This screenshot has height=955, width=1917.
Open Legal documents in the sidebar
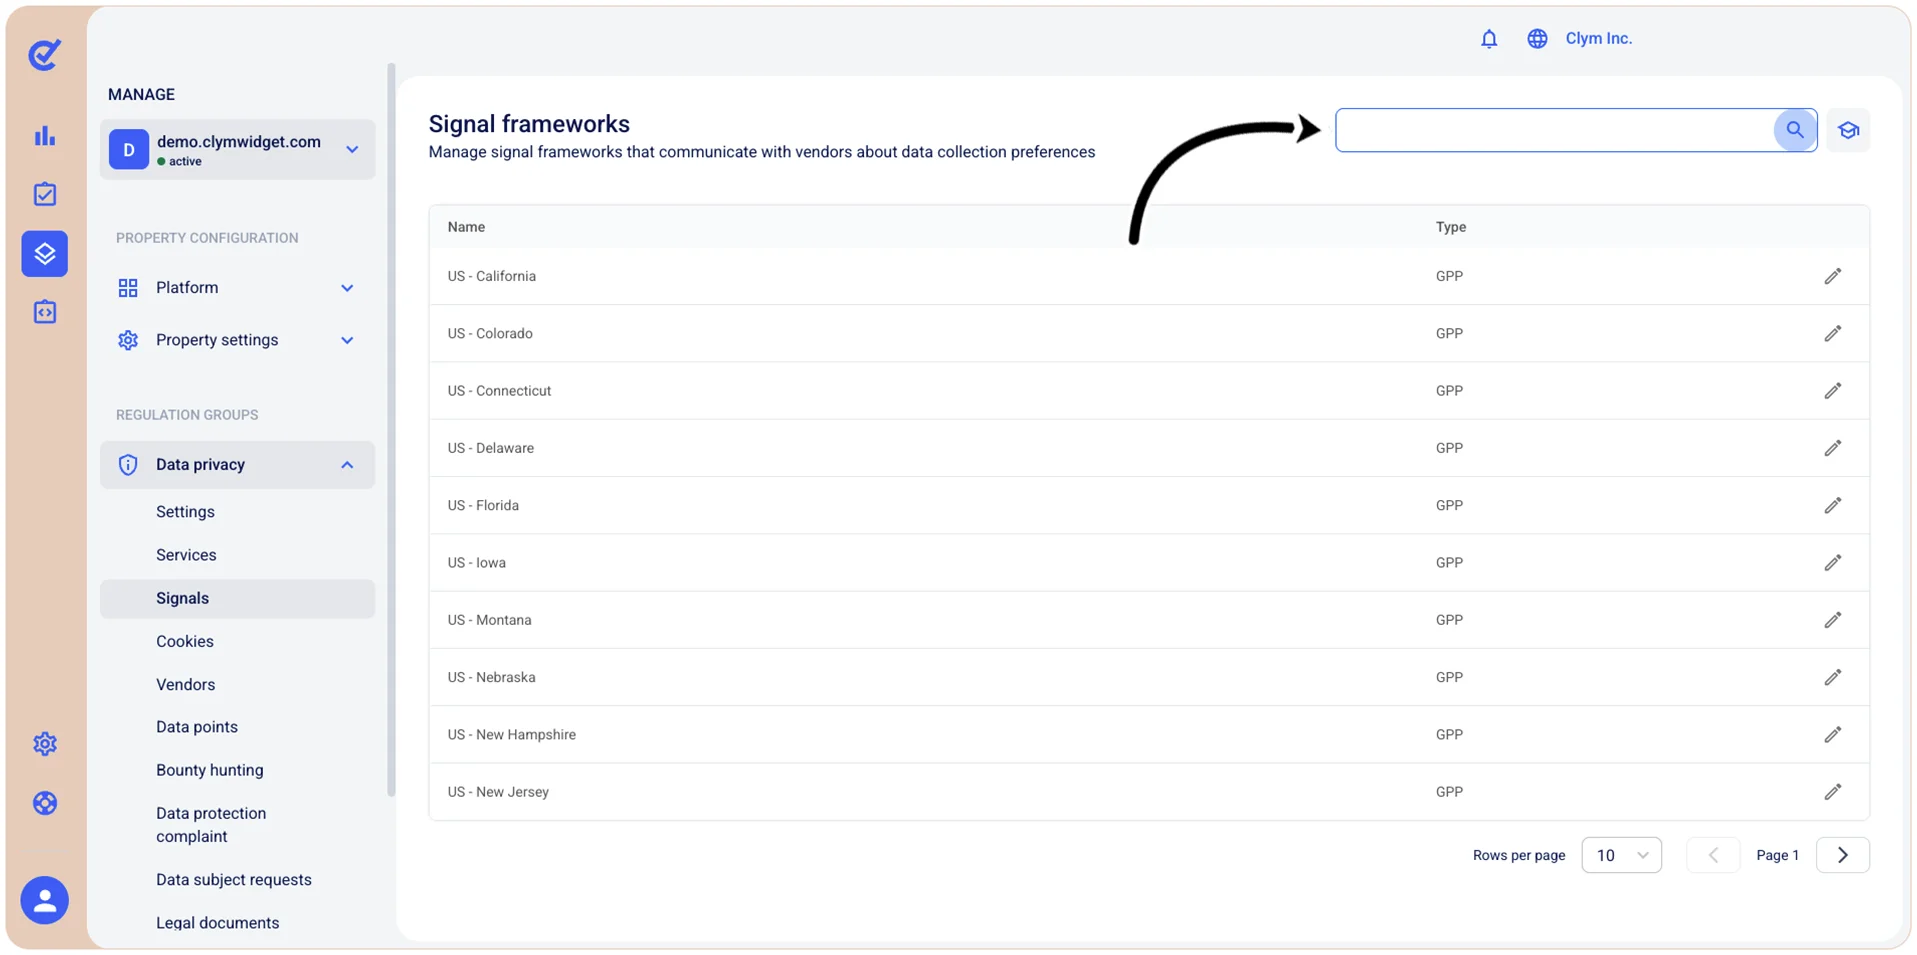[x=217, y=923]
